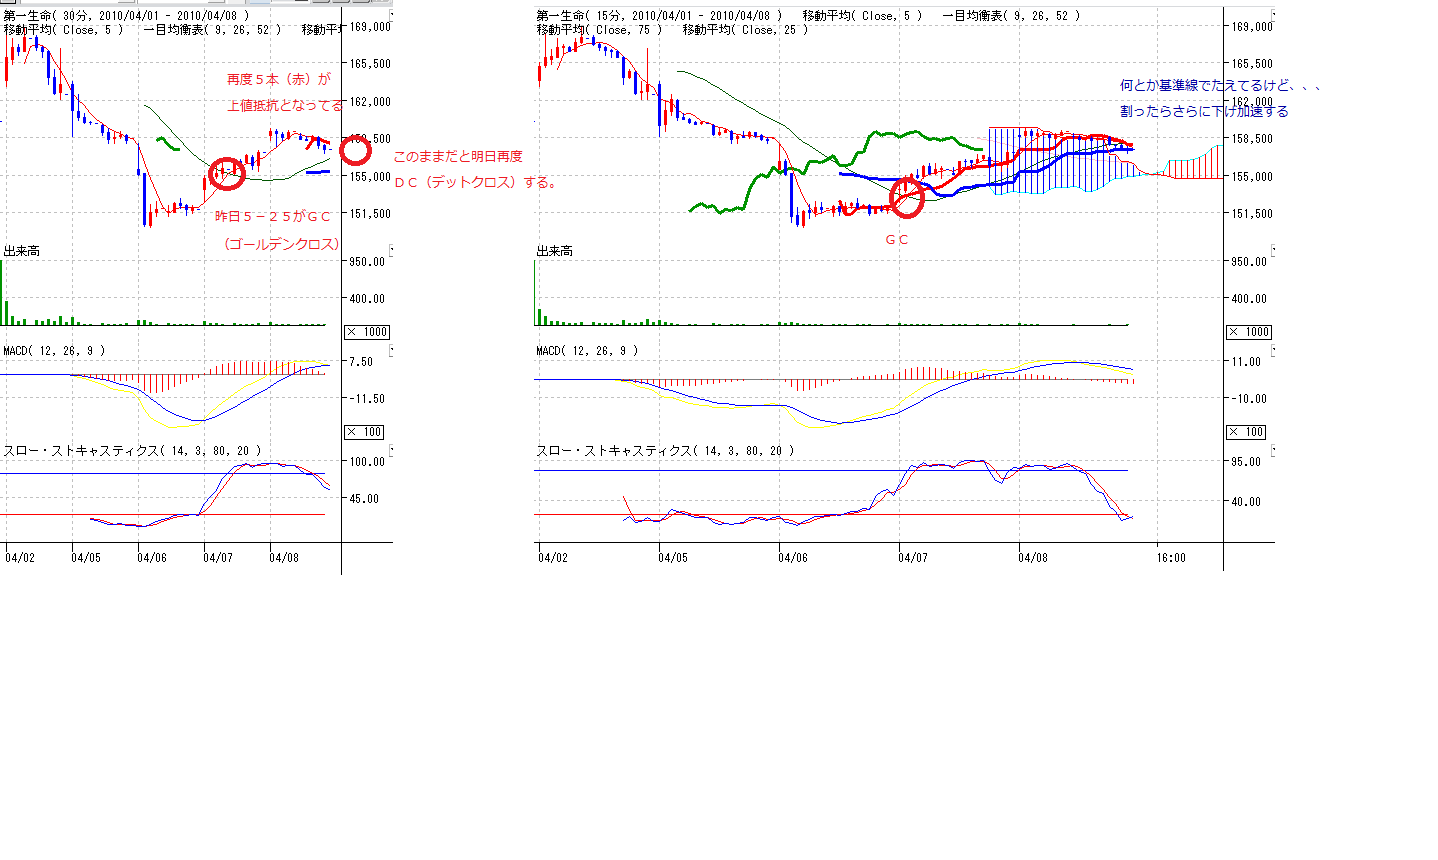Click the ×1000 scale box on the left volume panel
Image resolution: width=1438 pixels, height=860 pixels.
tap(367, 332)
